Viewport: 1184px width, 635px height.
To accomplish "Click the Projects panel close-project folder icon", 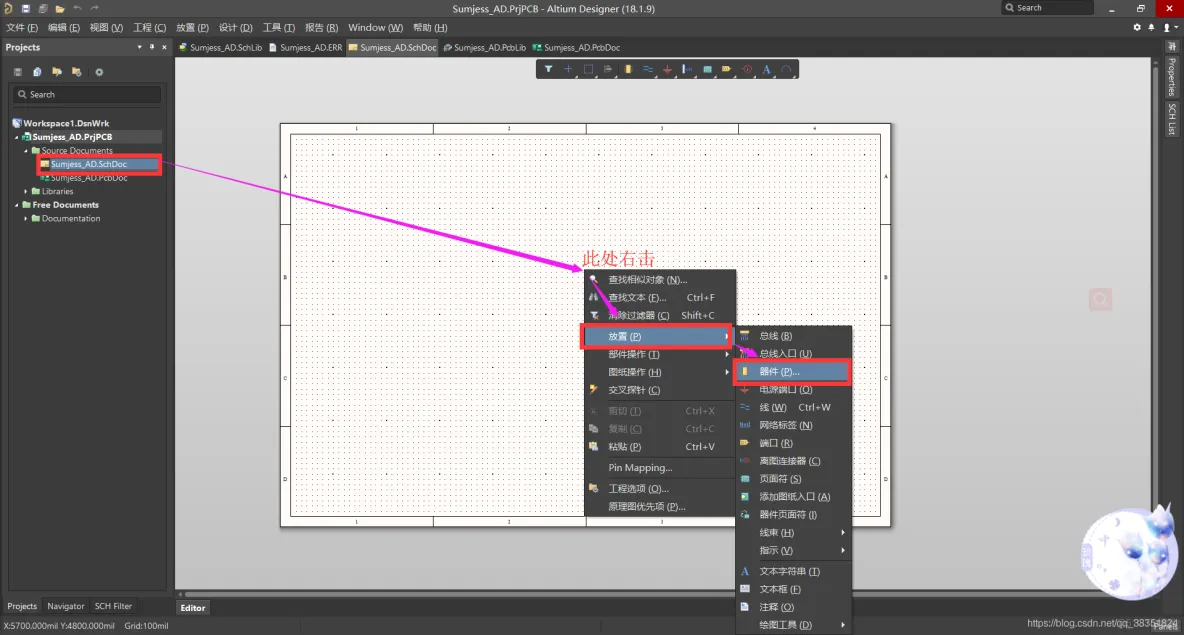I will pos(76,72).
